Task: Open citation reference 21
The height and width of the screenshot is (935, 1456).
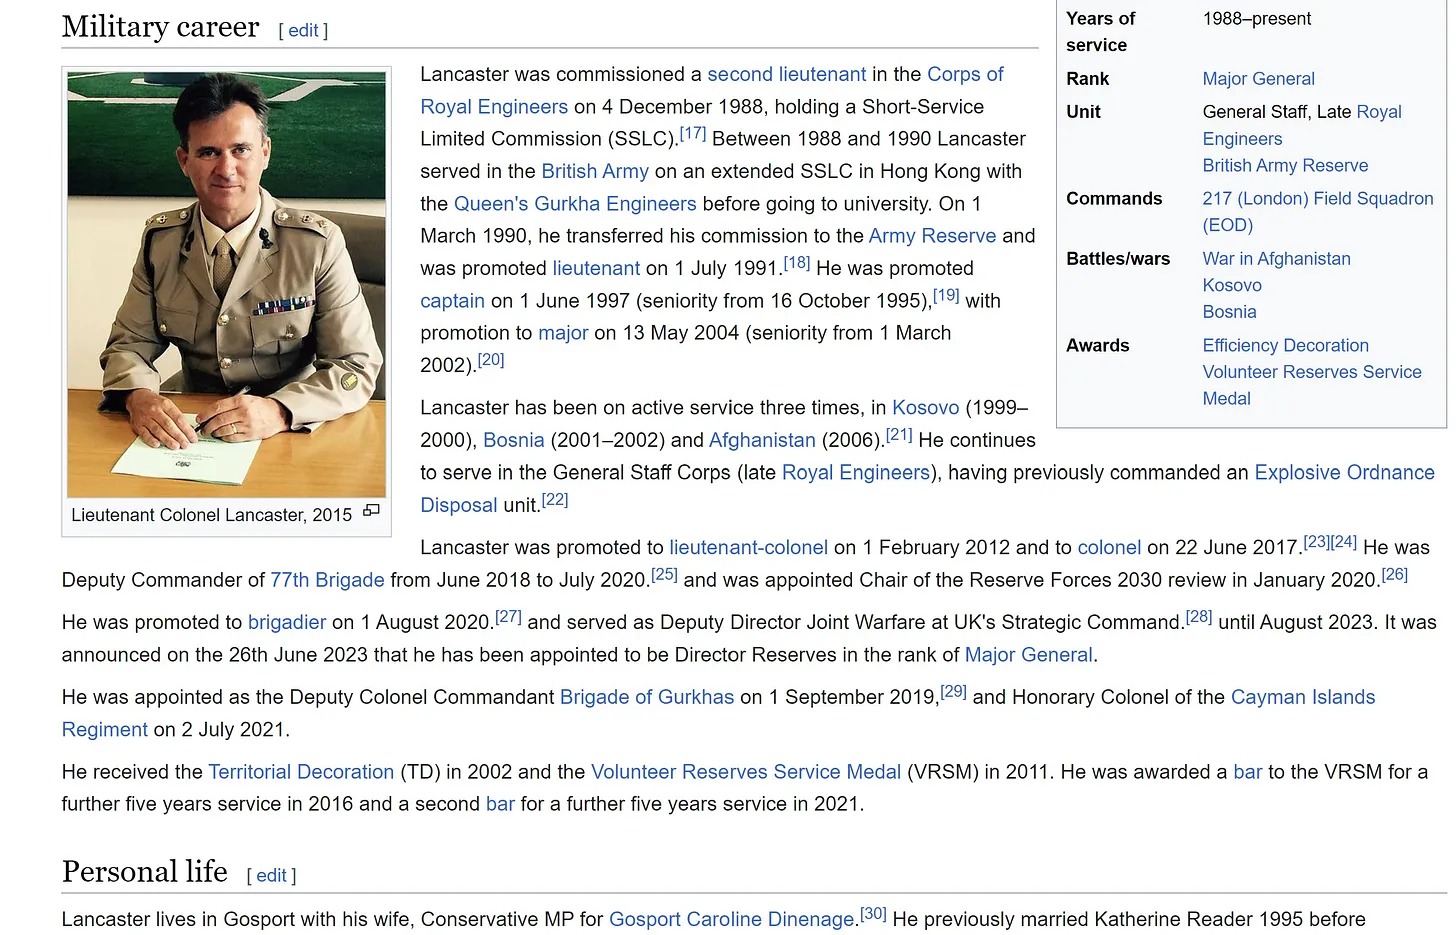Action: pos(899,435)
